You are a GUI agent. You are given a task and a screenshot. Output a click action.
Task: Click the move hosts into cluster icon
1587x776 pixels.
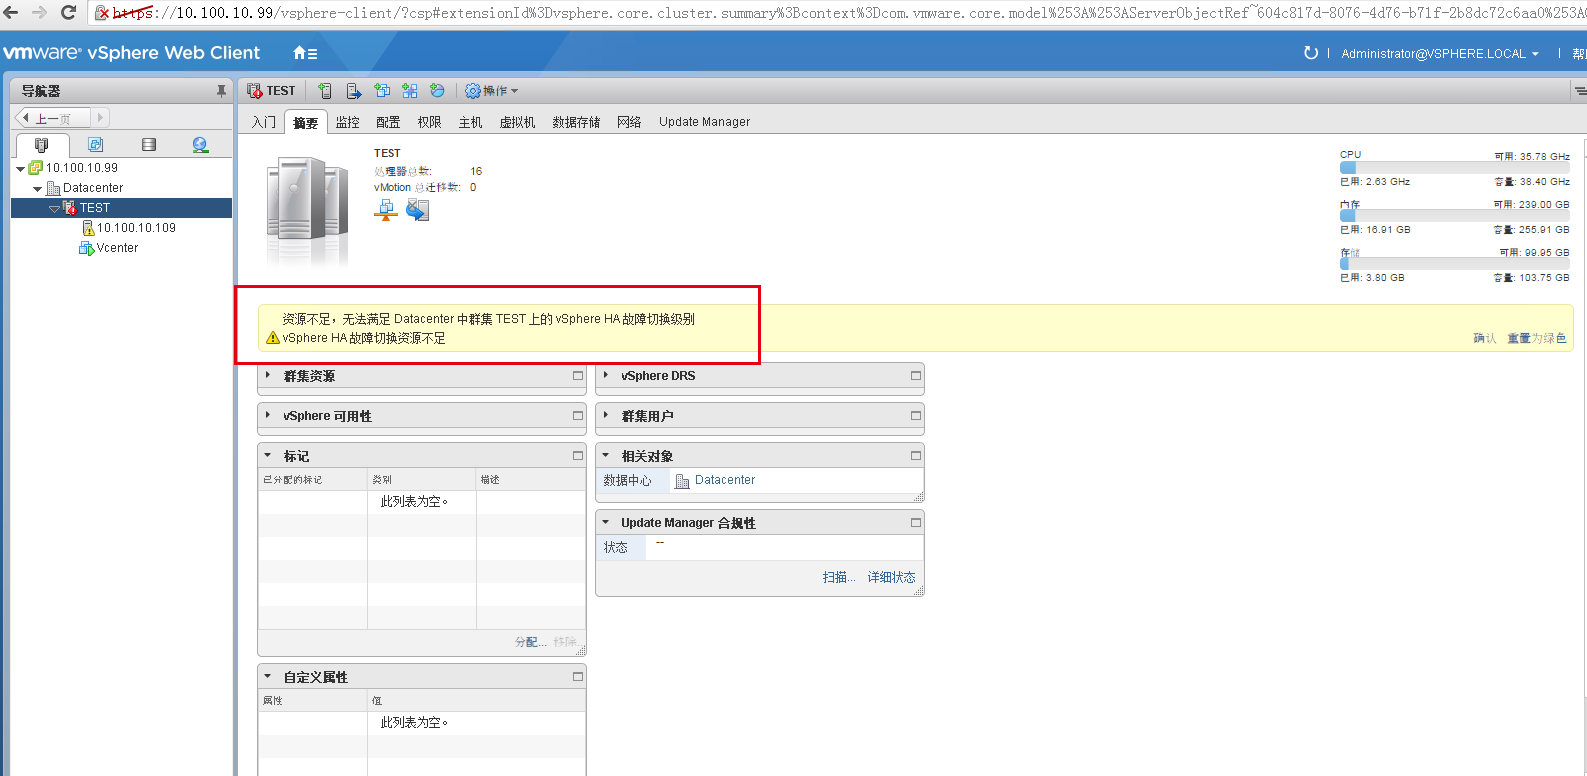354,91
